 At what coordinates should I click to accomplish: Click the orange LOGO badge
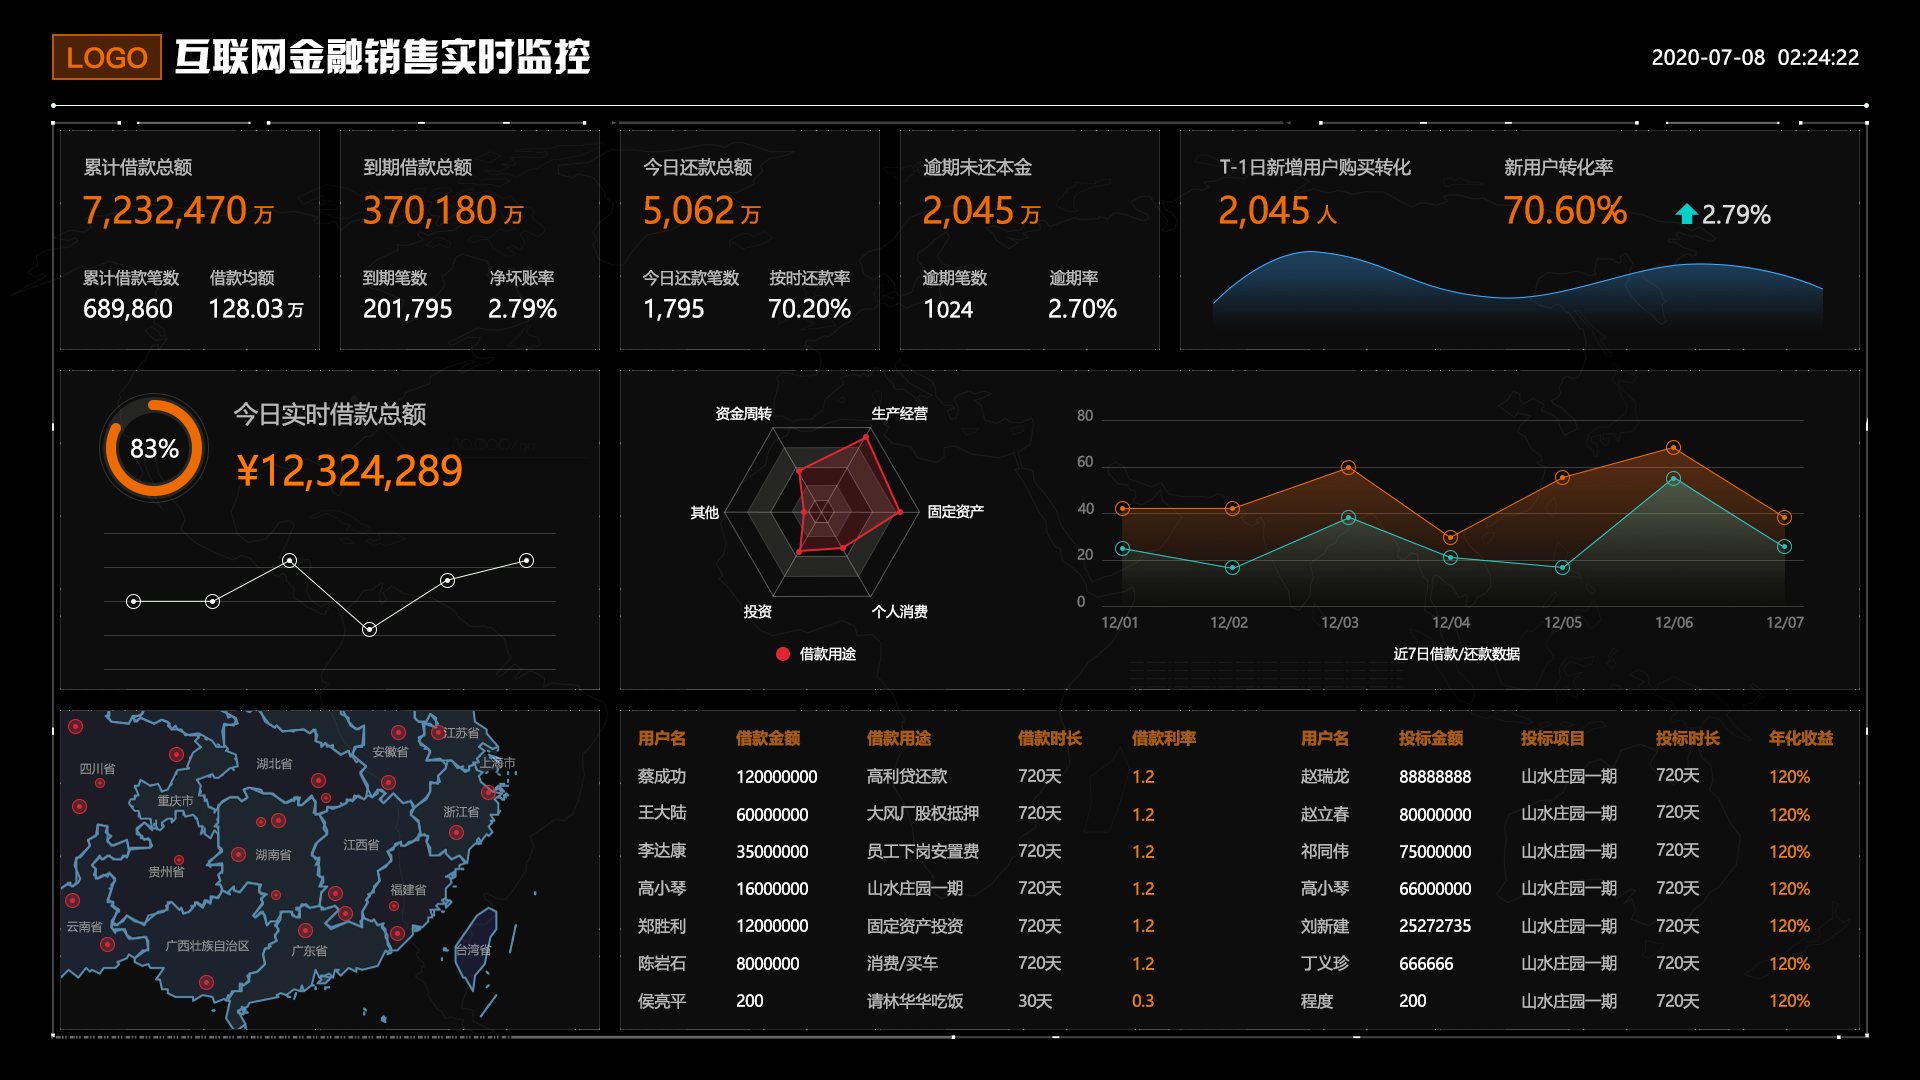coord(106,57)
